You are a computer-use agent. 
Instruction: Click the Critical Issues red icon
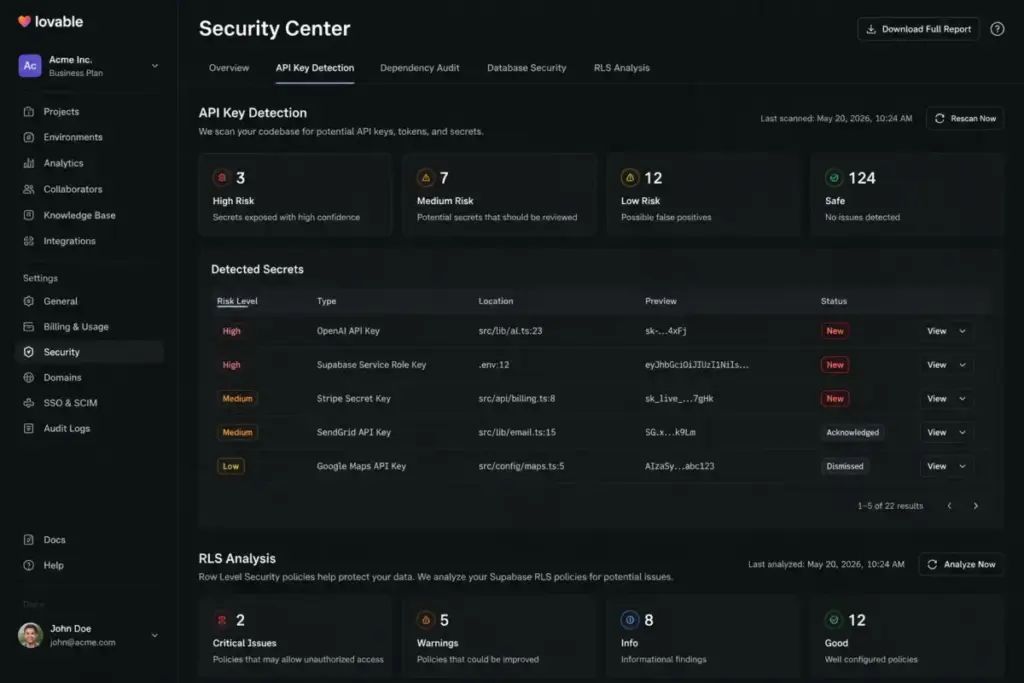(x=221, y=620)
